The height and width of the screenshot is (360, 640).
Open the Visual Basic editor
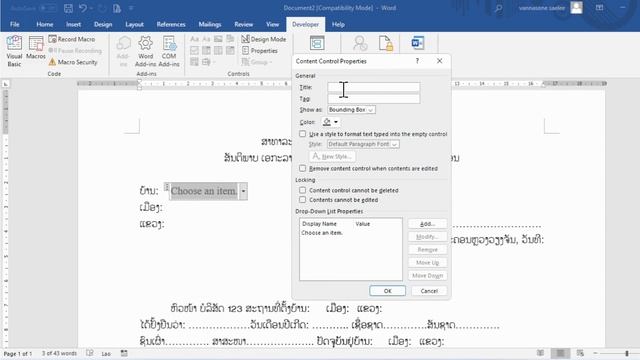coord(14,51)
